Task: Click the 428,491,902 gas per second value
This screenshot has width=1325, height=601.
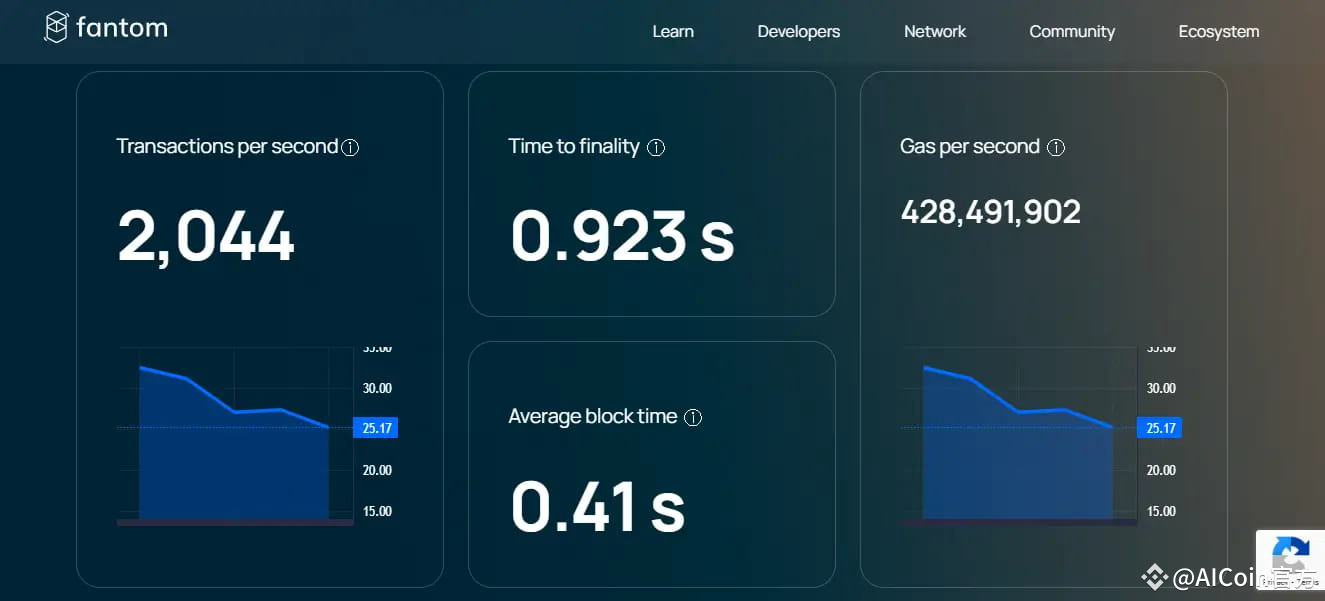Action: 989,211
